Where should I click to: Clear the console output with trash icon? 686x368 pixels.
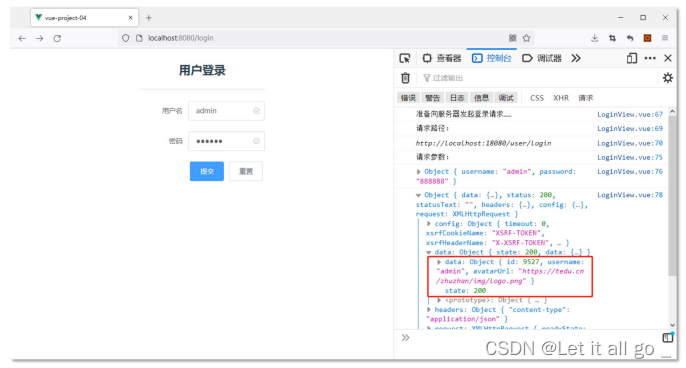(405, 78)
